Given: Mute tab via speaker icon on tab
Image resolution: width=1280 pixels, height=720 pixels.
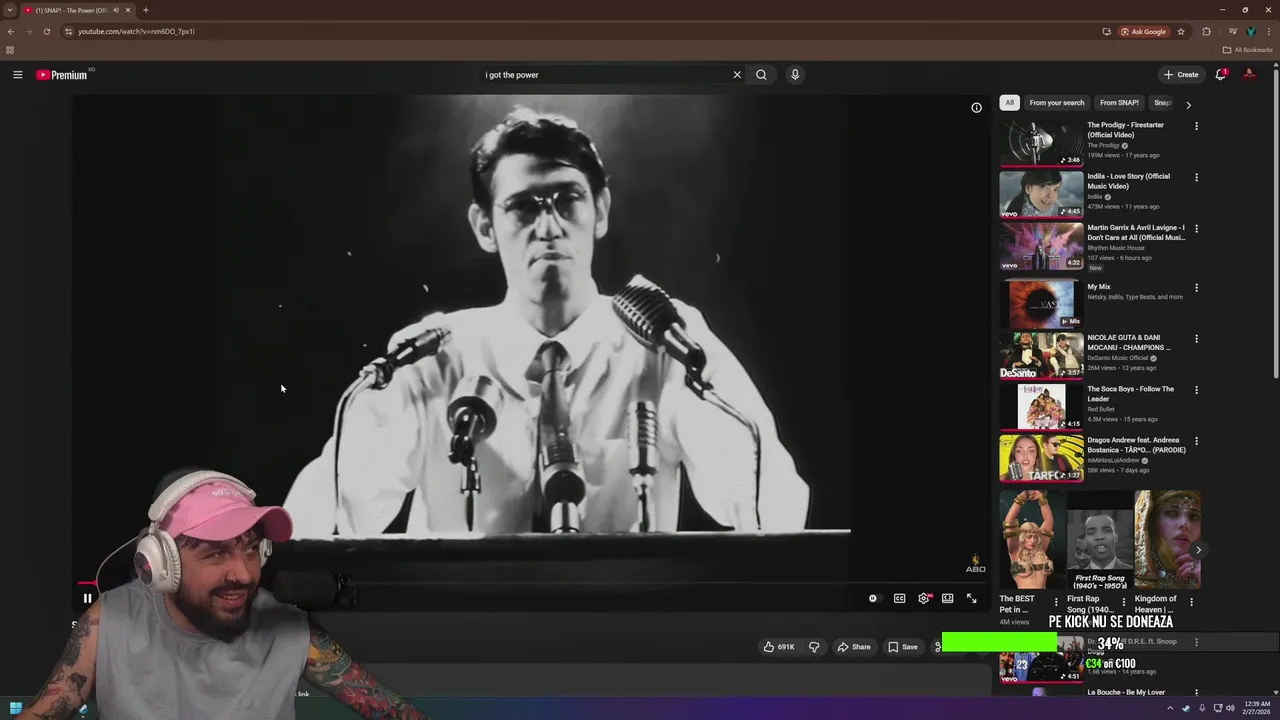Looking at the screenshot, I should pyautogui.click(x=116, y=10).
